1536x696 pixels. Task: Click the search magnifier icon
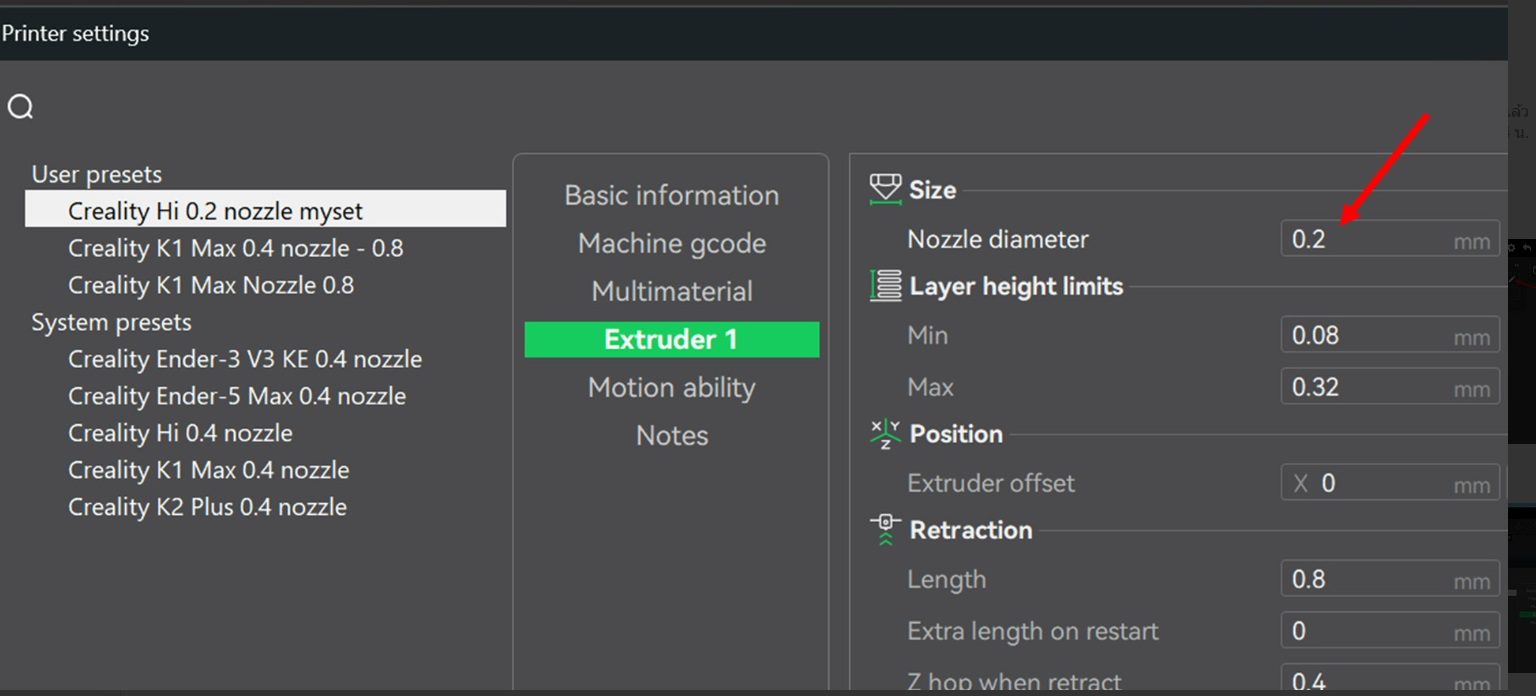[21, 107]
